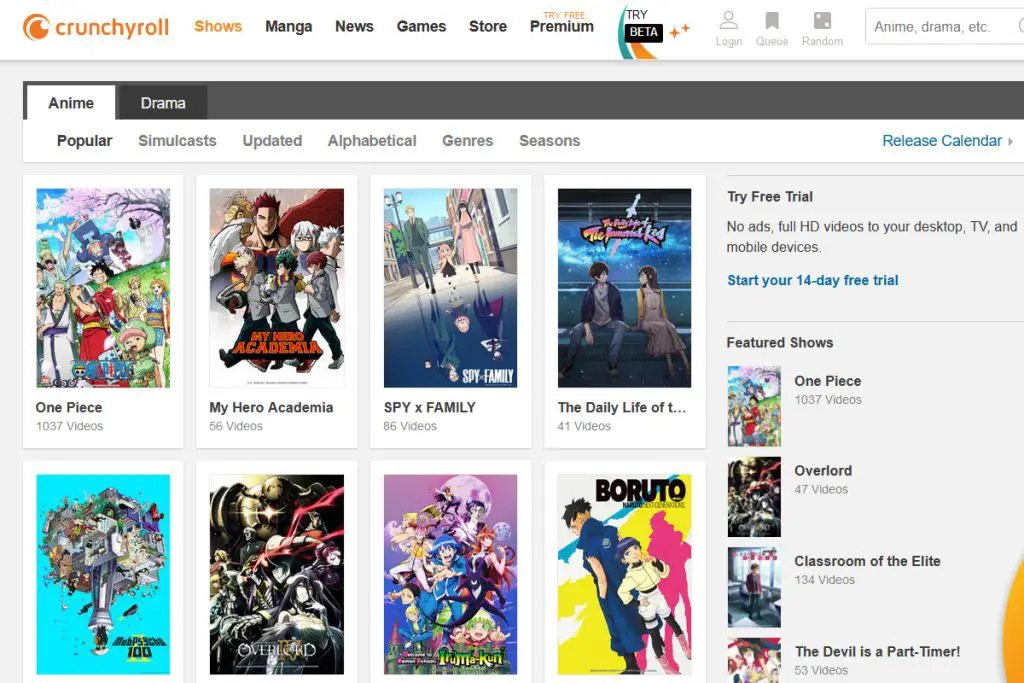Select the Genres filter
Viewport: 1024px width, 683px height.
click(x=468, y=140)
